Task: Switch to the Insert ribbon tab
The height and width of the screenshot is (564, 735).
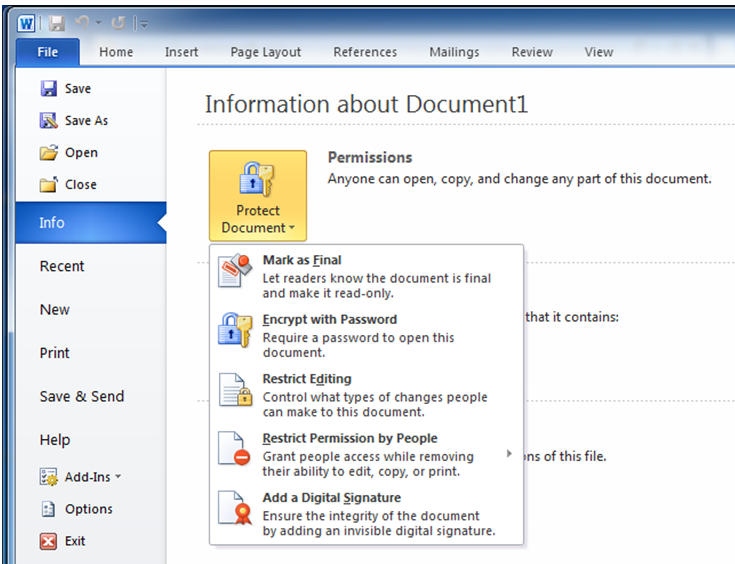Action: tap(181, 52)
